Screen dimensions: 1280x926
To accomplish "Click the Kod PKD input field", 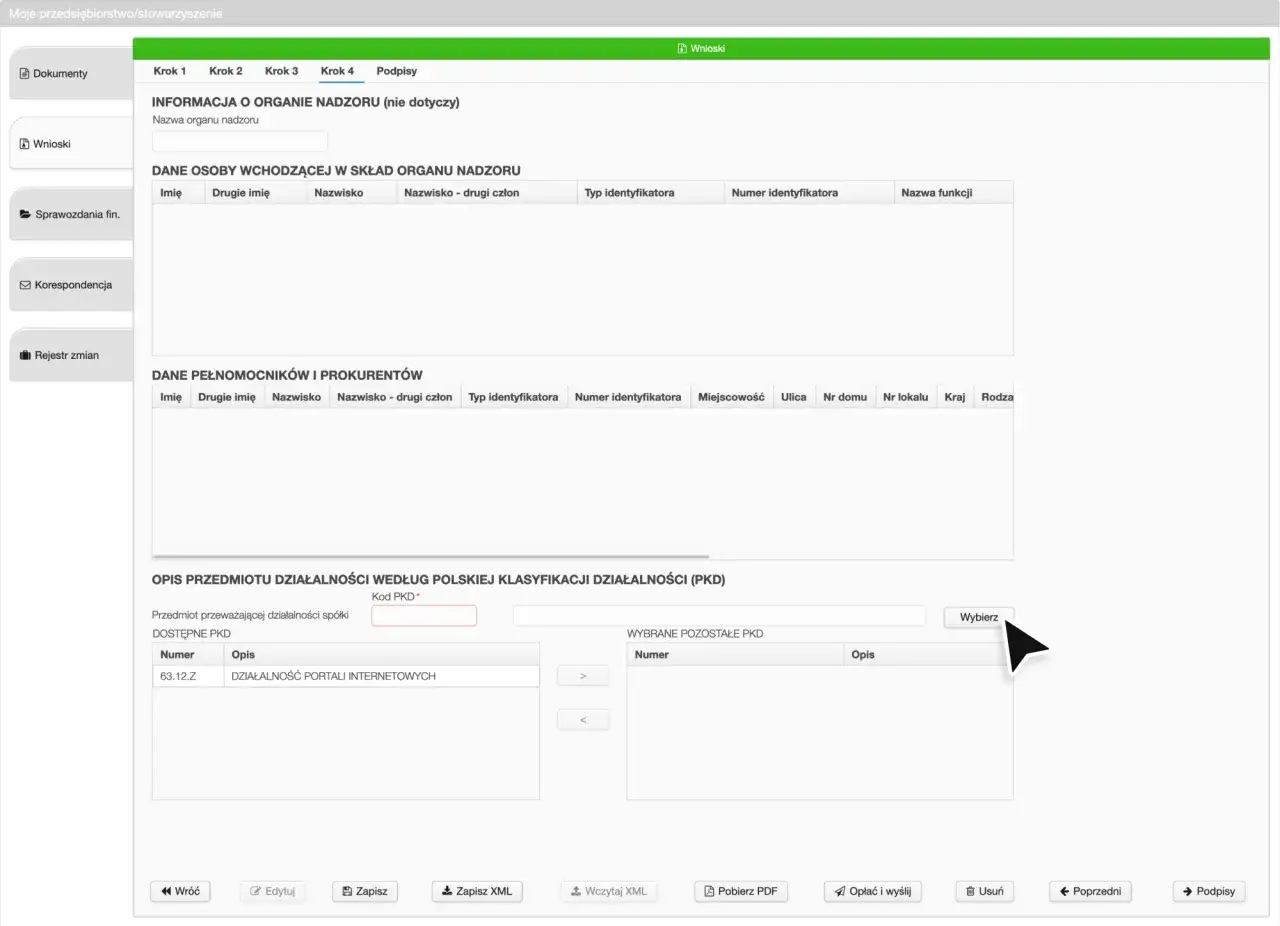I will coord(423,615).
